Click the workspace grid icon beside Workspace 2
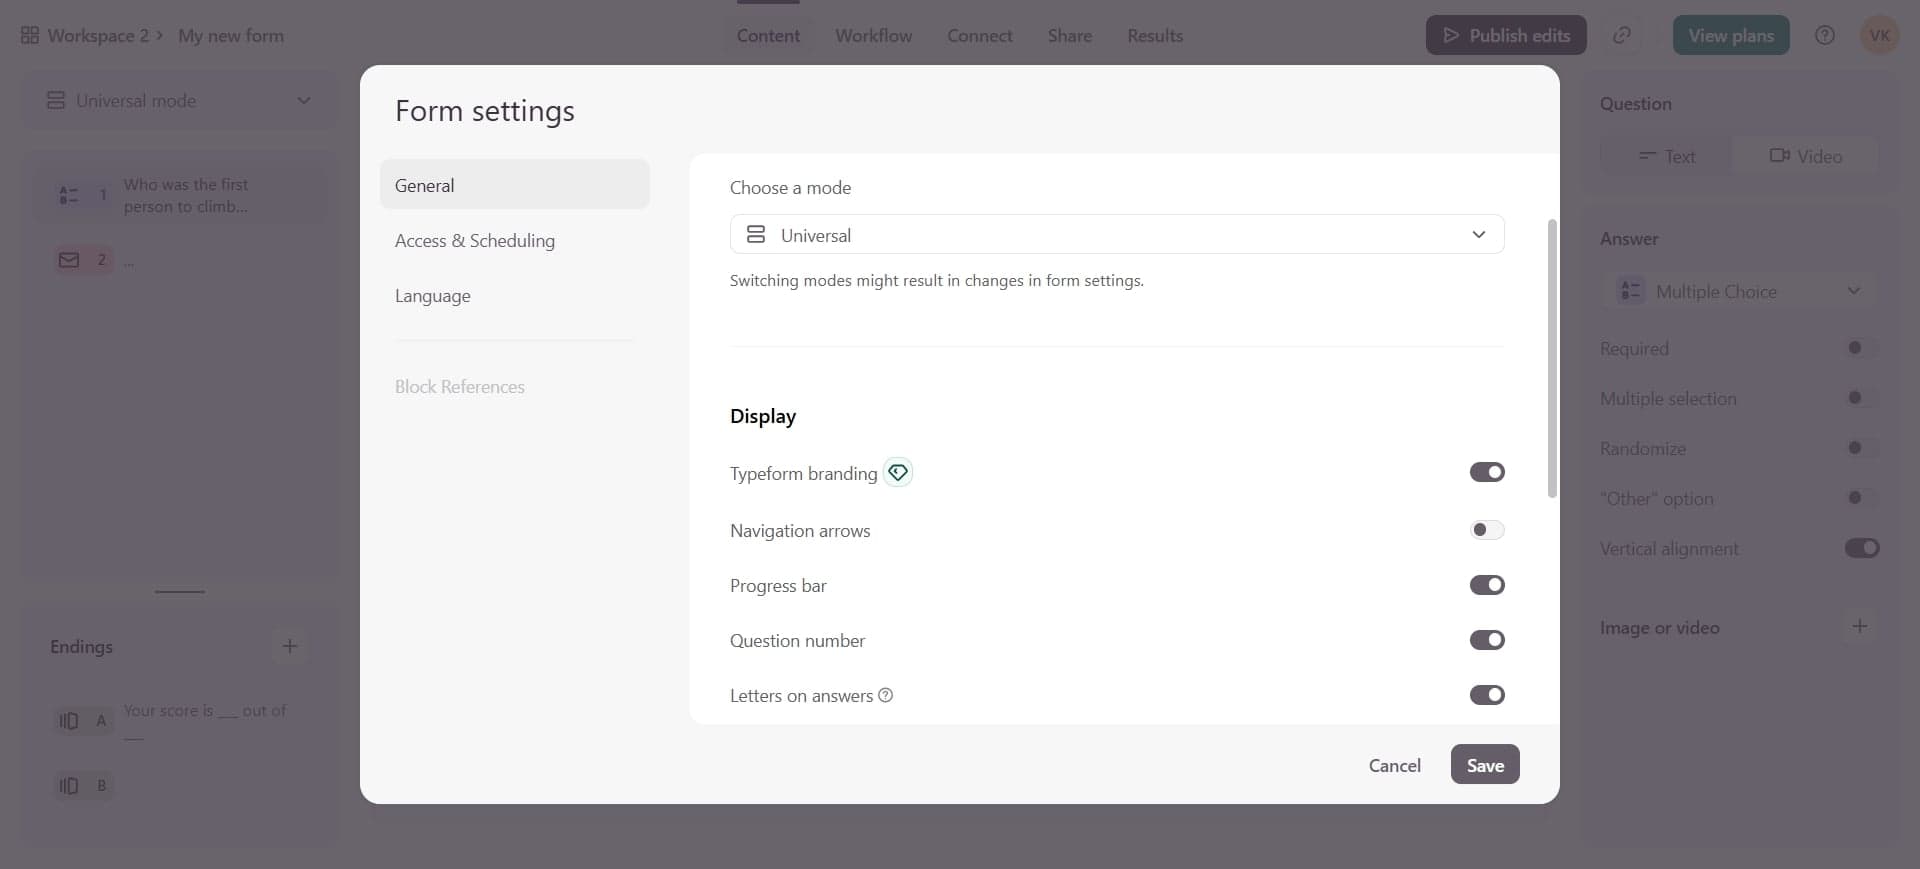 (x=30, y=35)
